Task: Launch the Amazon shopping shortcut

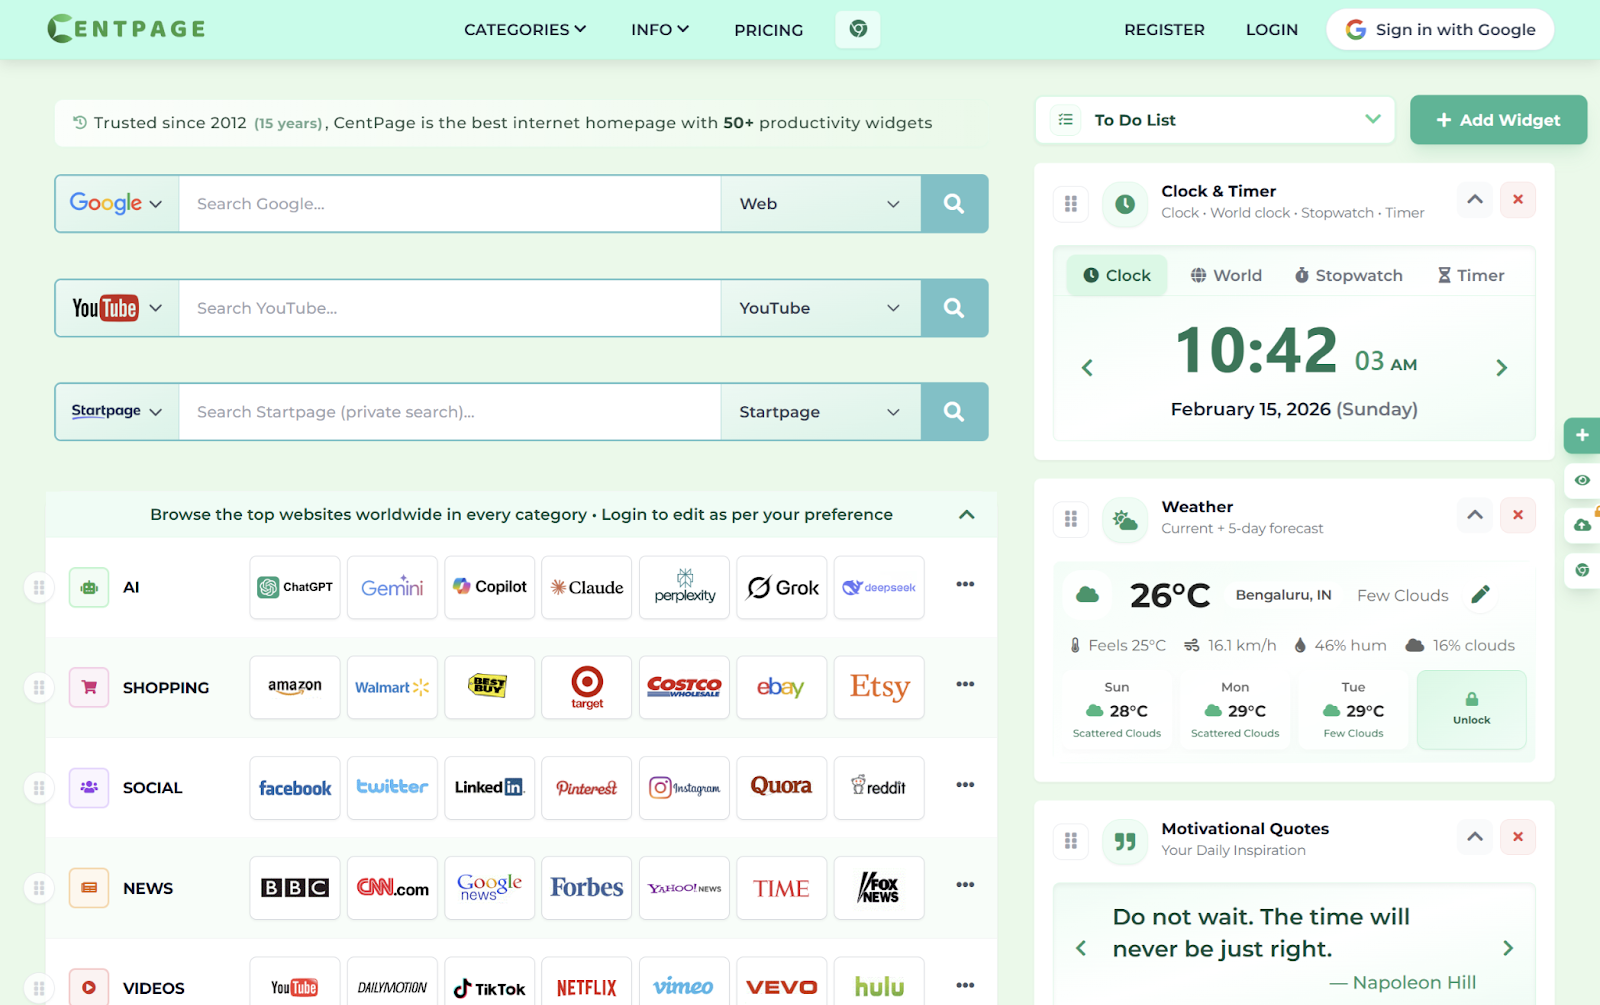Action: [294, 687]
